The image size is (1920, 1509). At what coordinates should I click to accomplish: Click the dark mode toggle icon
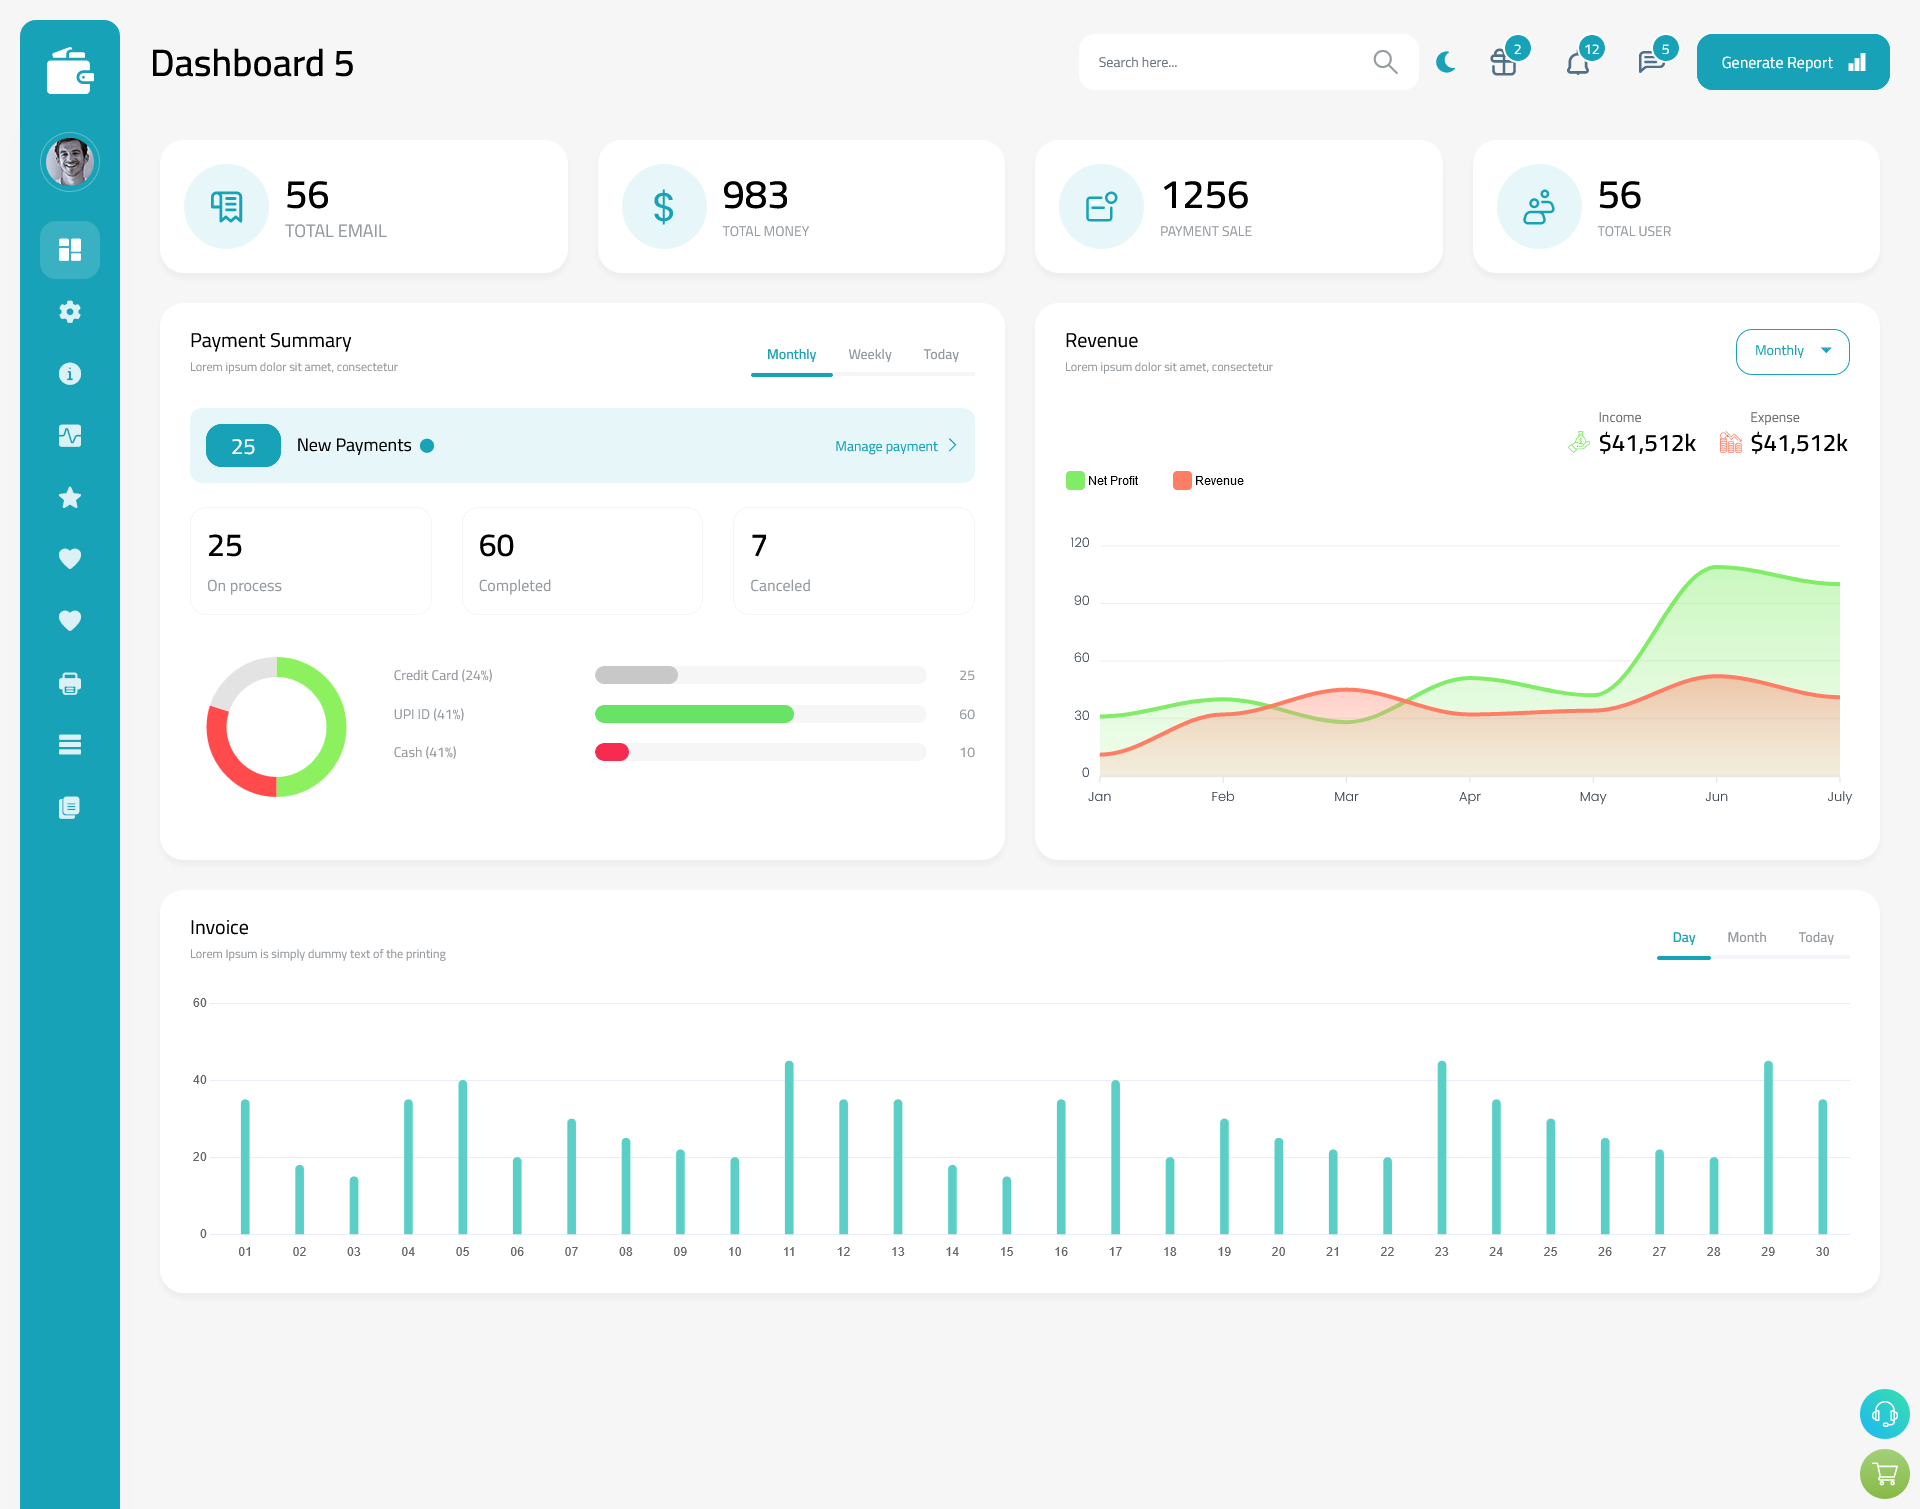click(x=1445, y=62)
